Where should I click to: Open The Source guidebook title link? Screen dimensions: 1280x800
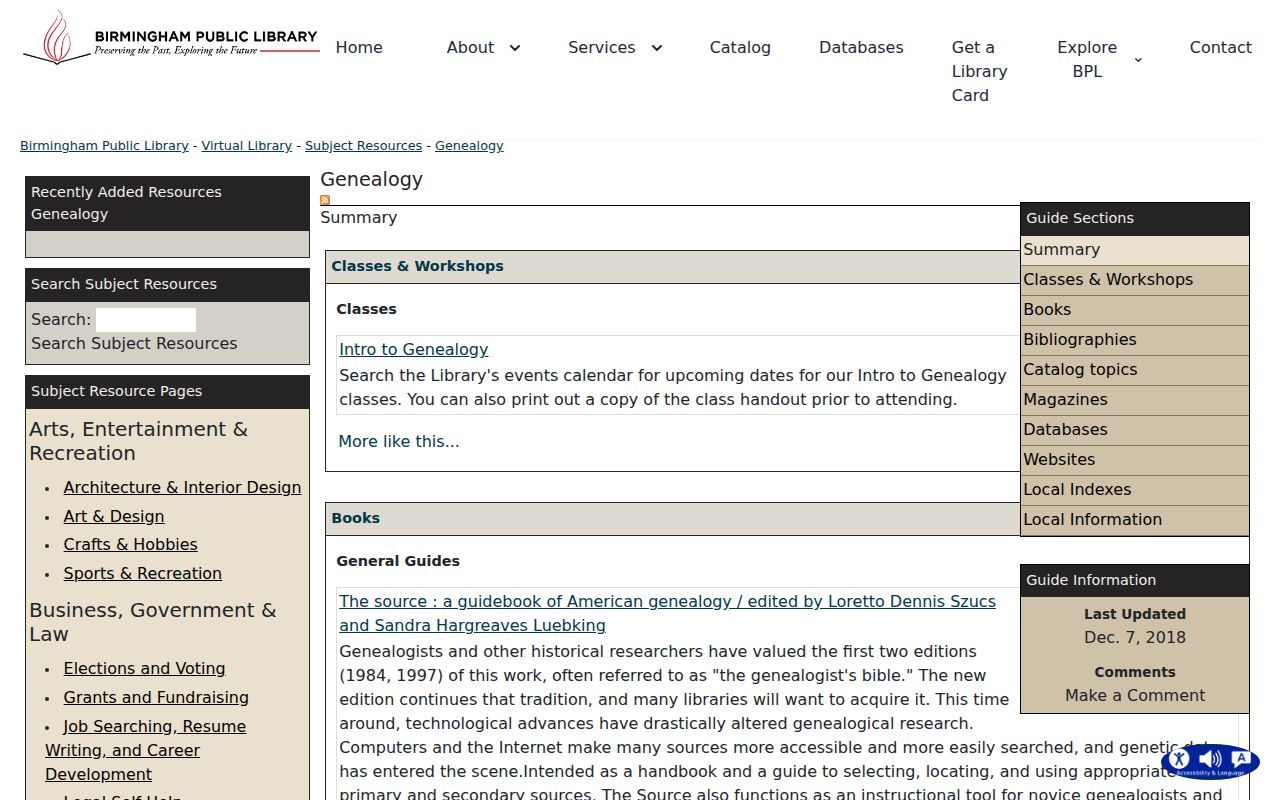667,613
